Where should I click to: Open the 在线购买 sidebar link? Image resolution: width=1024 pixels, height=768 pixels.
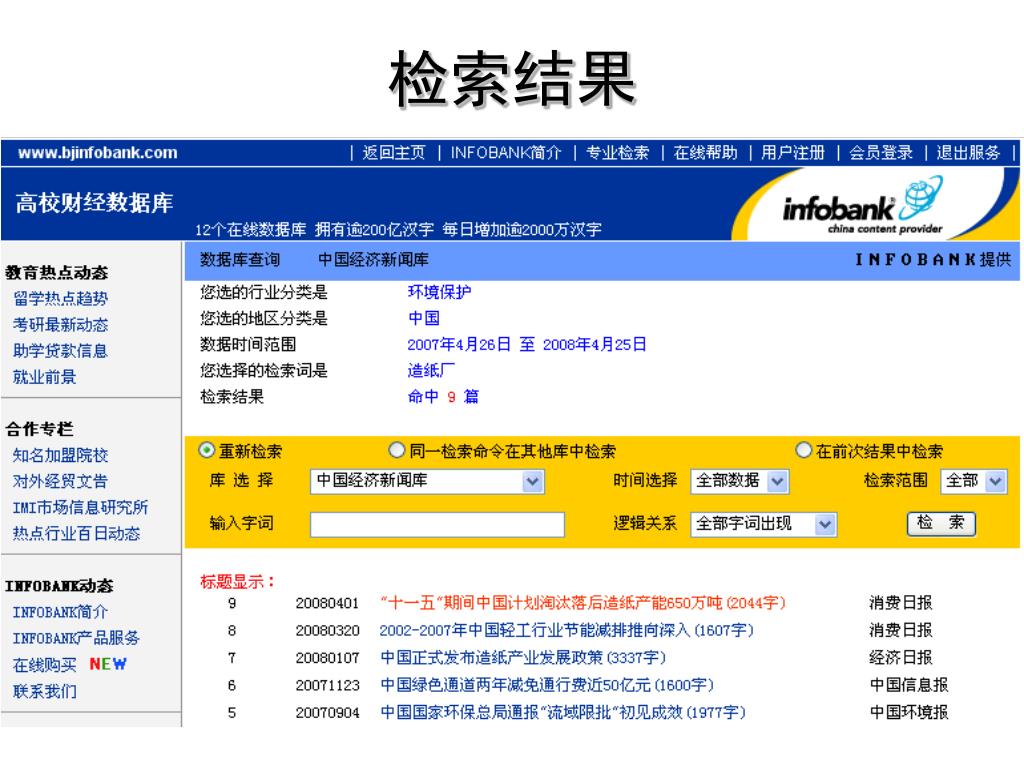(x=44, y=665)
